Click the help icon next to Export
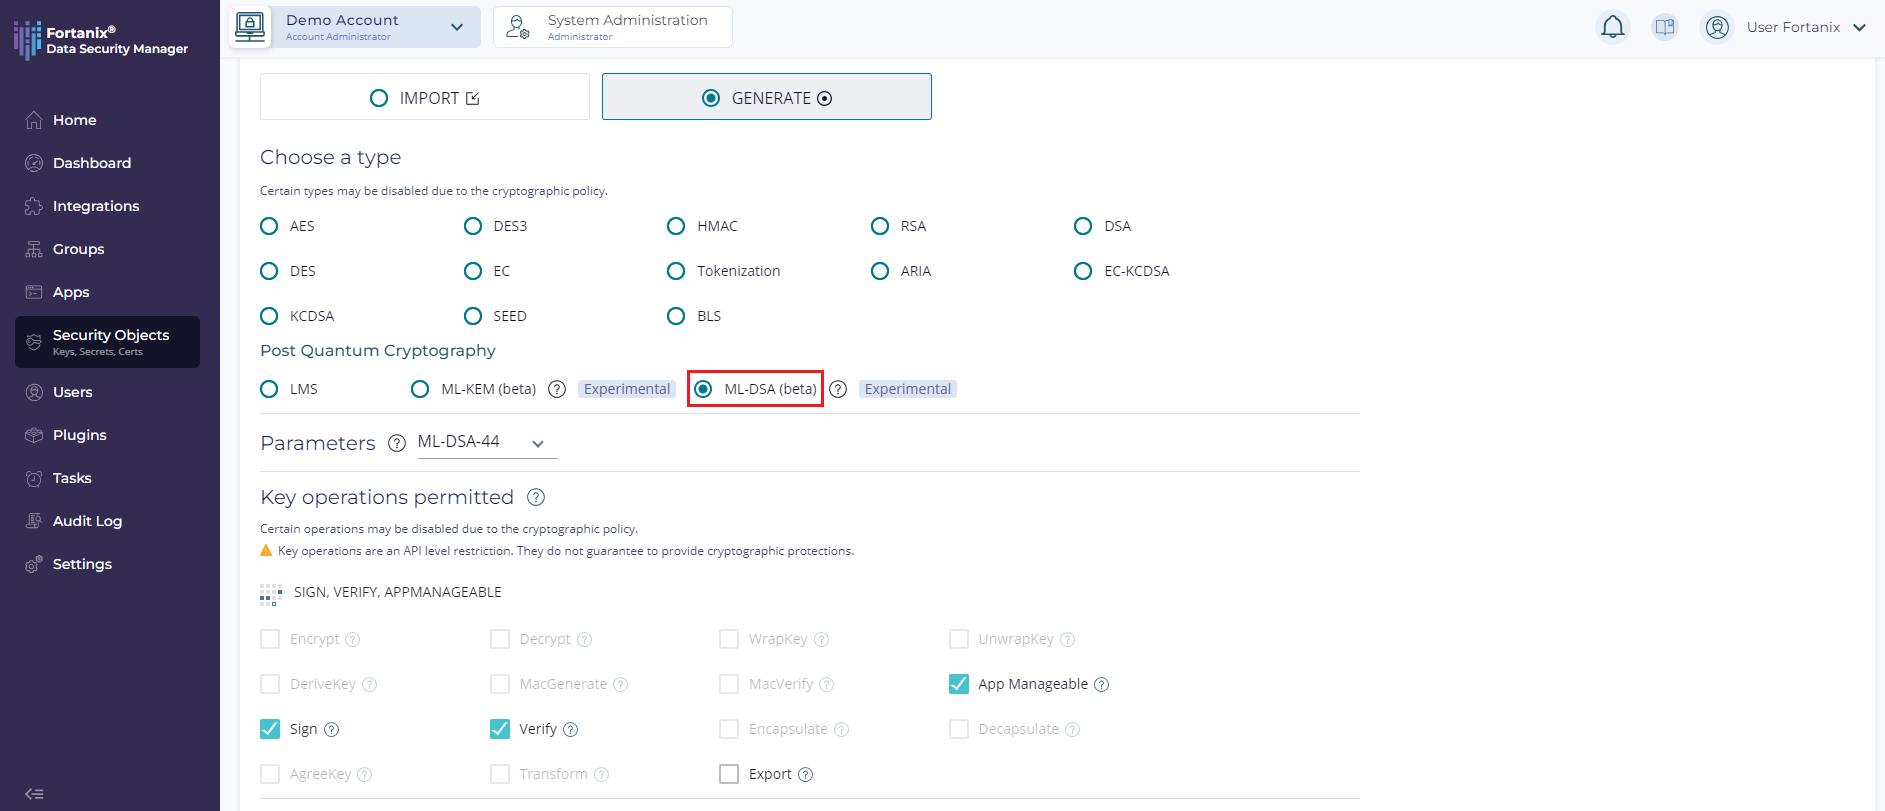Image resolution: width=1885 pixels, height=811 pixels. tap(805, 774)
